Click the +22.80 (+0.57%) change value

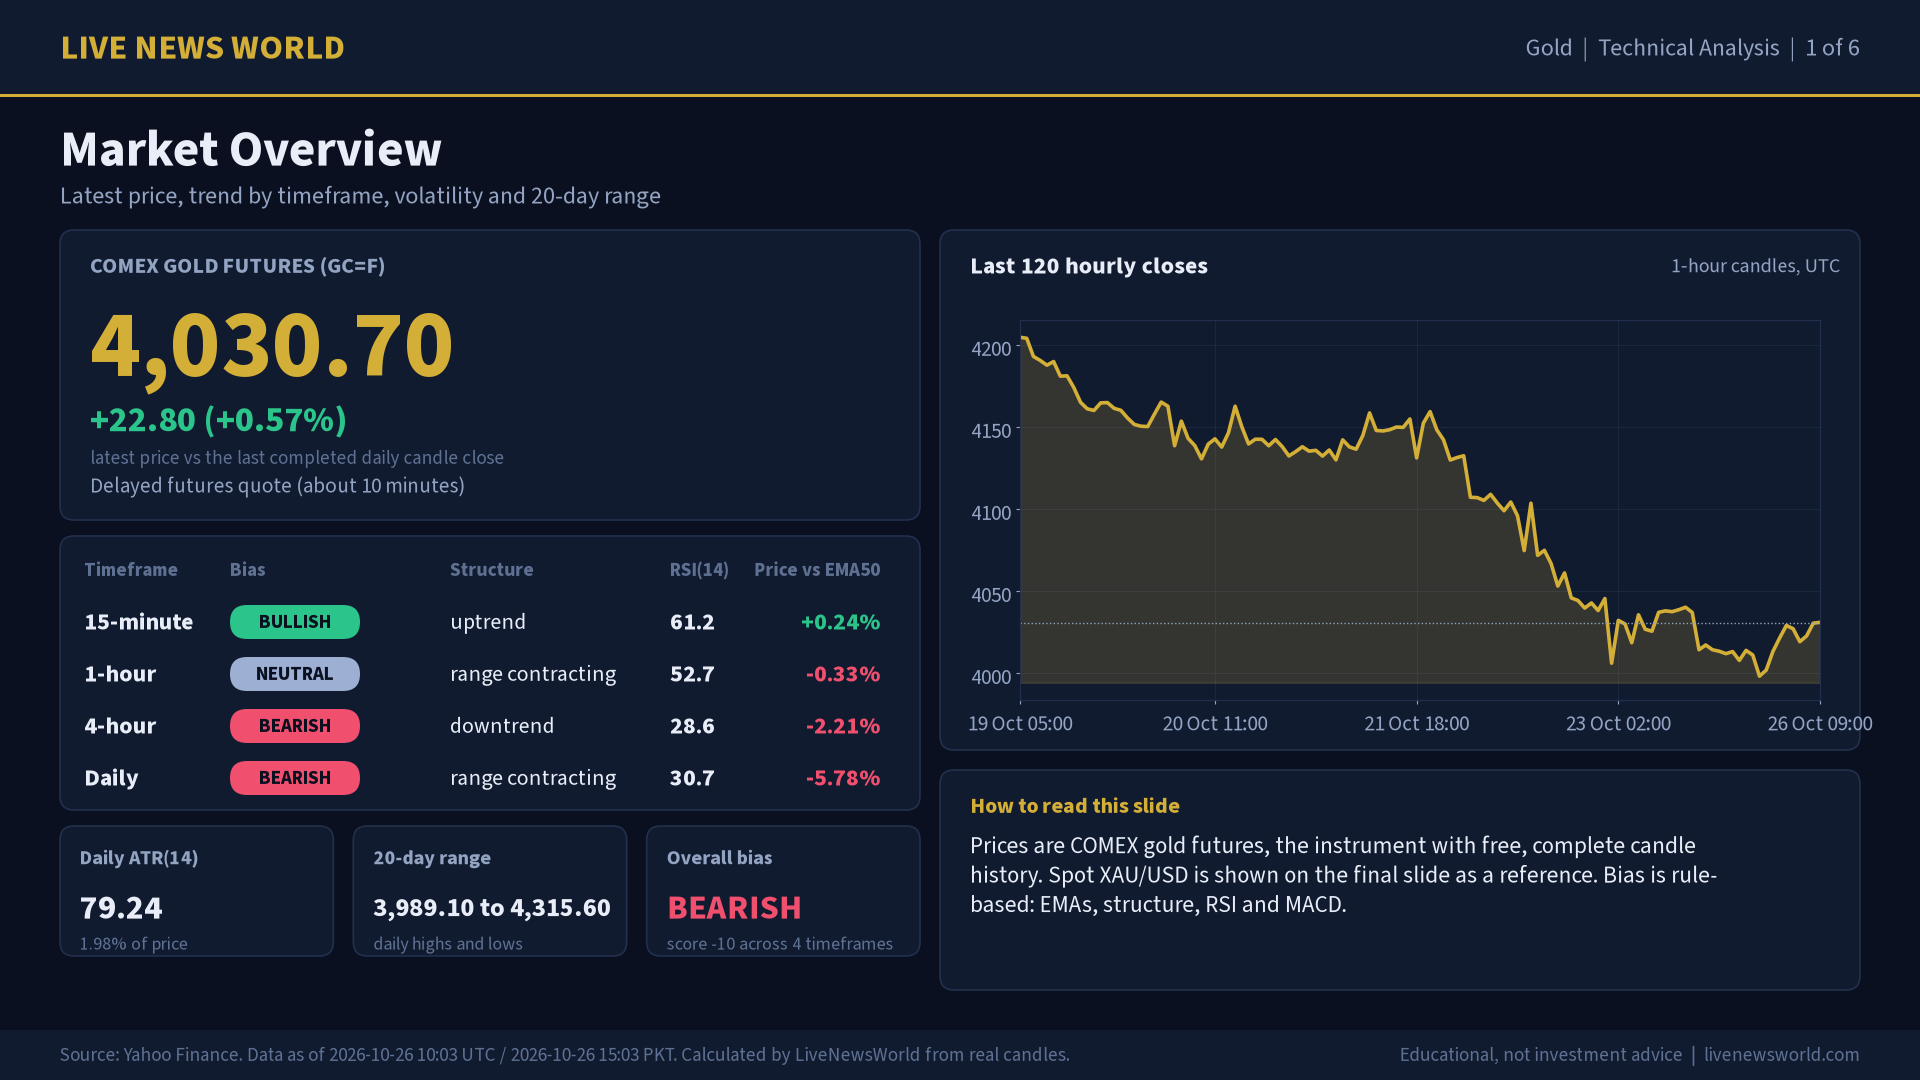coord(219,420)
